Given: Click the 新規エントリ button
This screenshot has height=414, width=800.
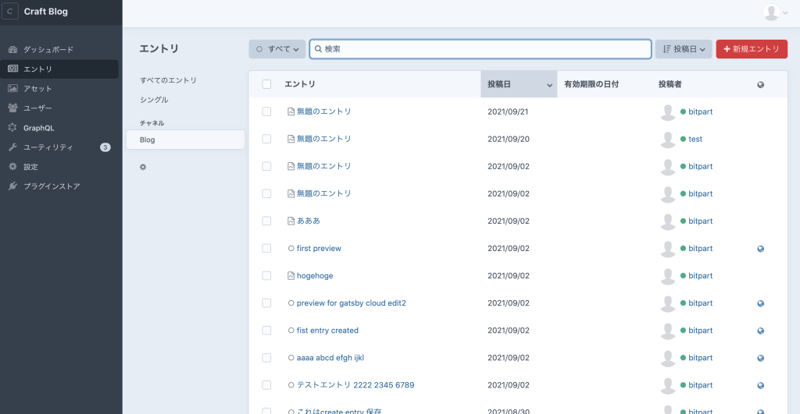Looking at the screenshot, I should pyautogui.click(x=751, y=49).
